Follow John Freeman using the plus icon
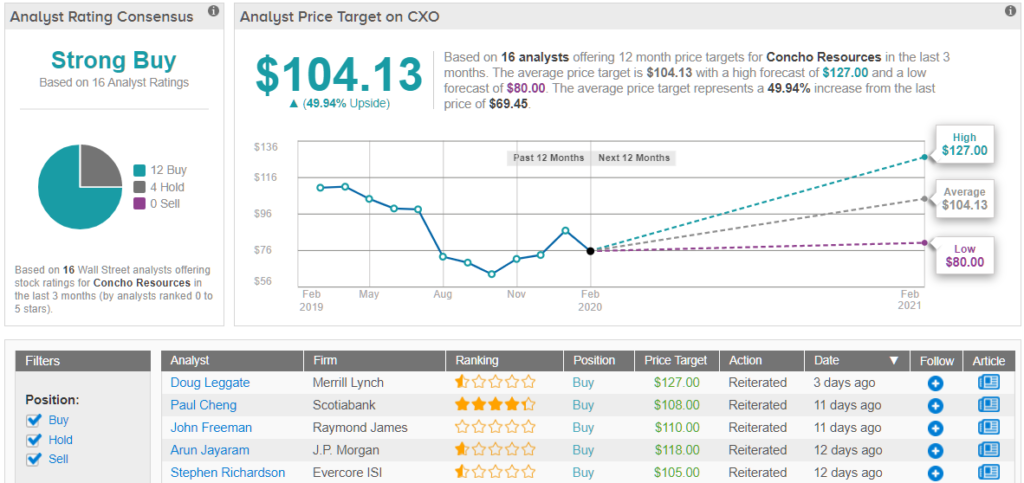The height and width of the screenshot is (483, 1024). tap(935, 428)
